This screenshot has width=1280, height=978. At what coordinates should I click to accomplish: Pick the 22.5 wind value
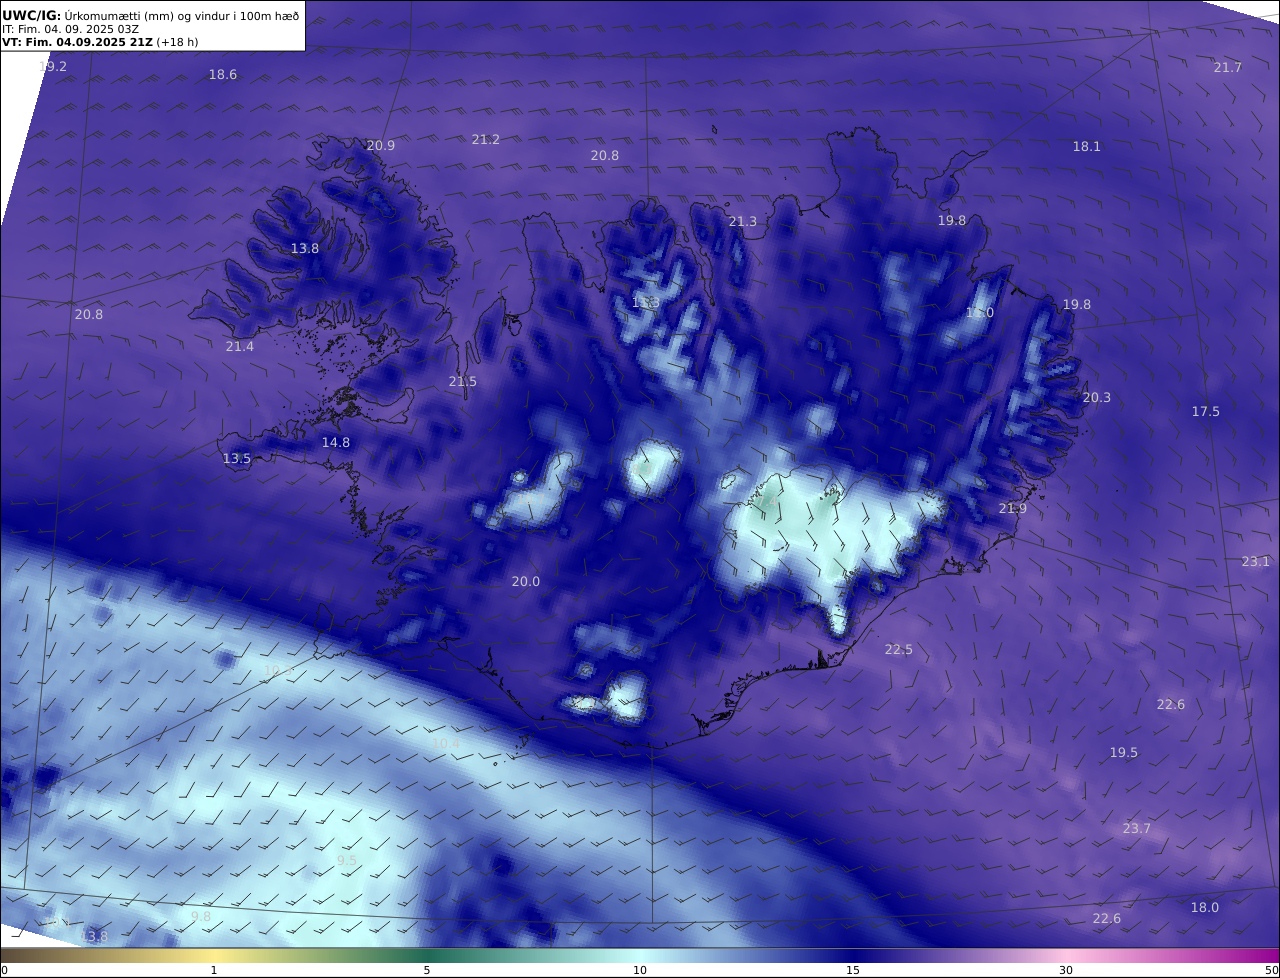click(898, 650)
